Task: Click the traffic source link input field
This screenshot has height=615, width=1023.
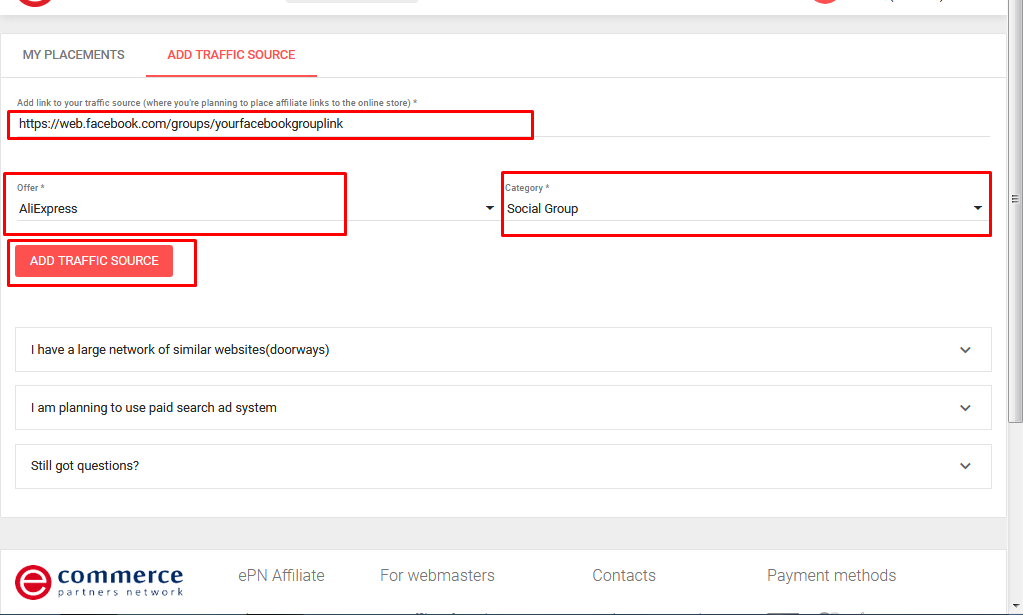Action: [503, 124]
